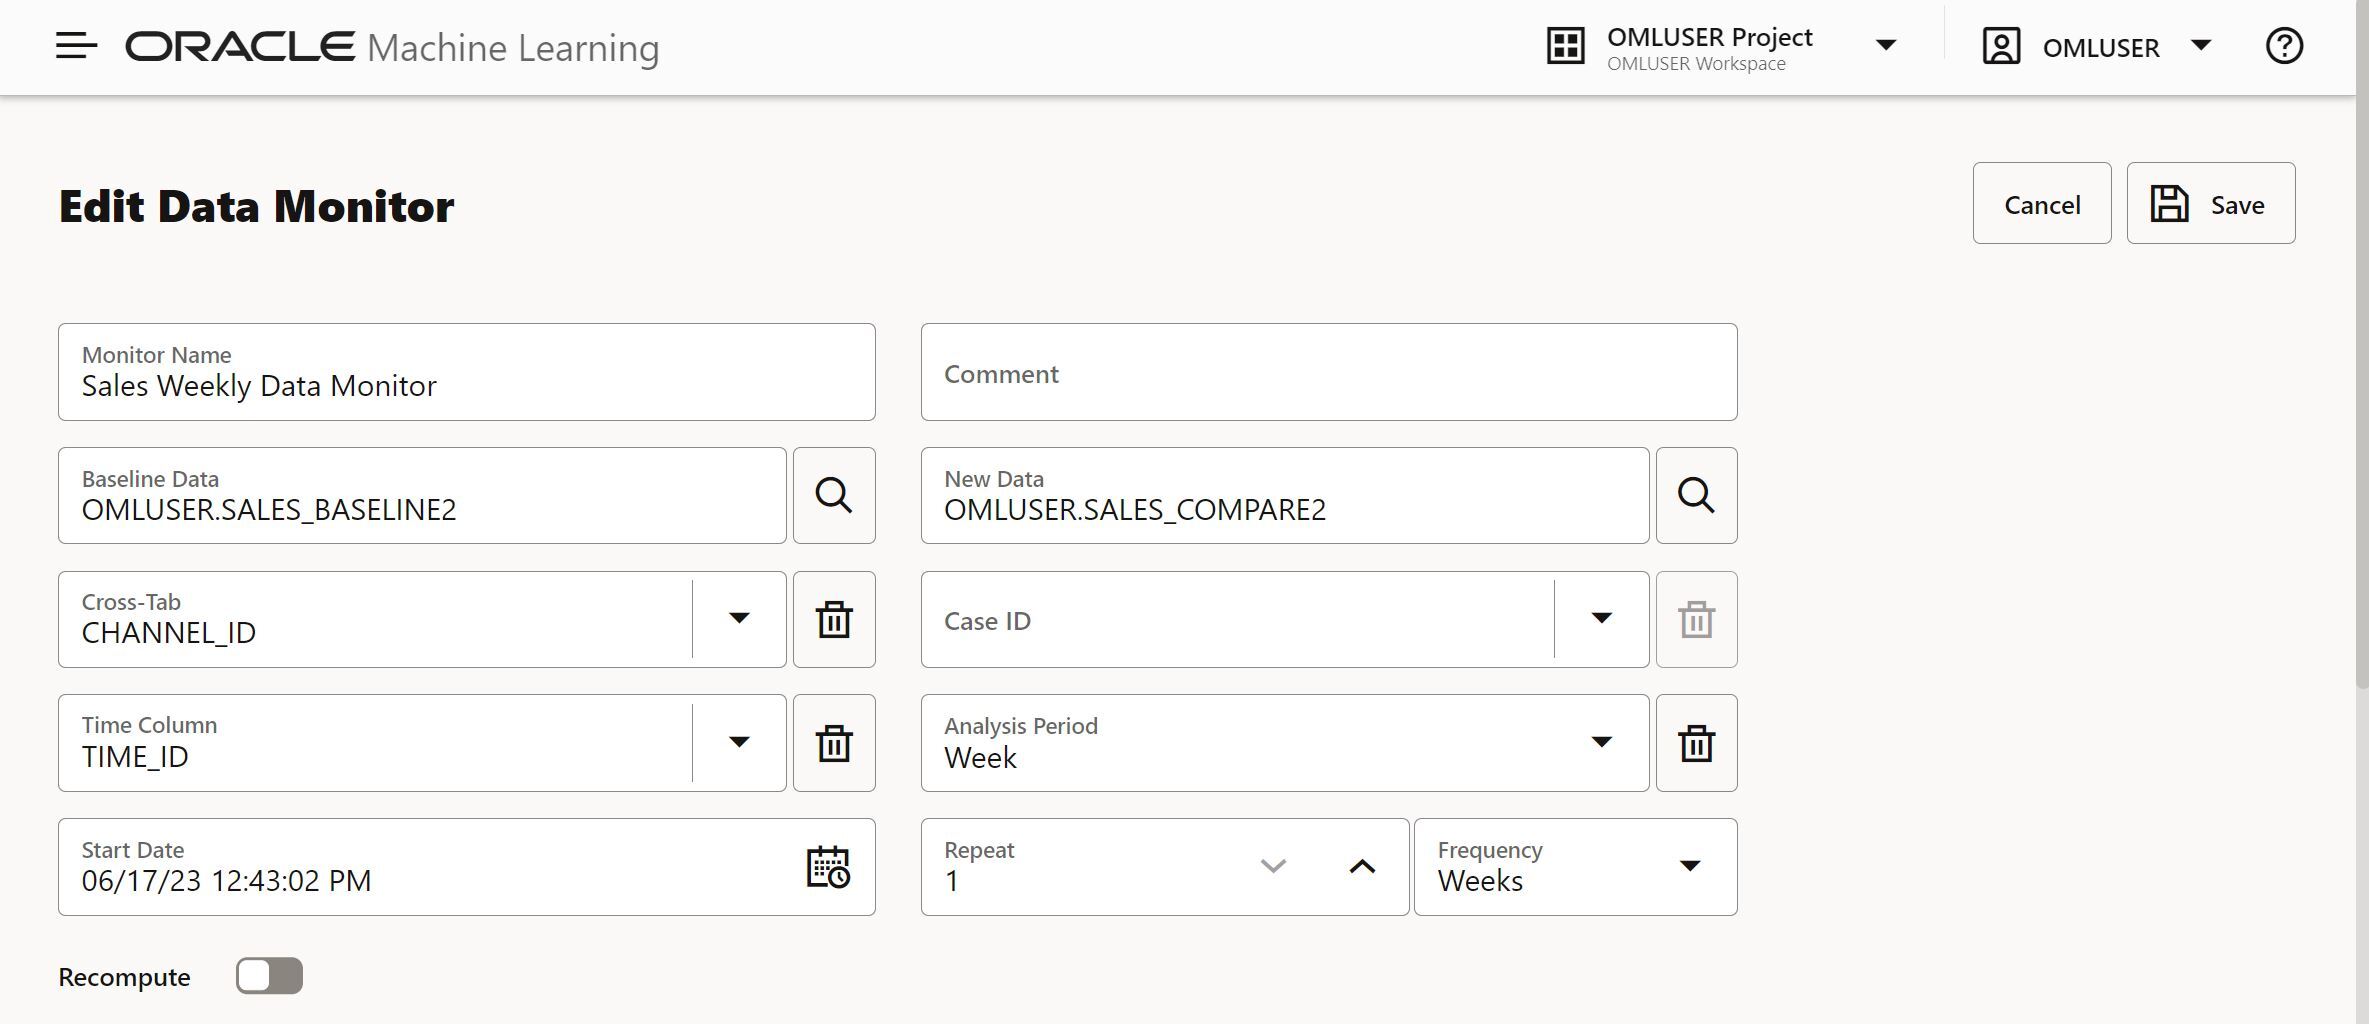2369x1024 pixels.
Task: Click the Baseline Data search icon
Action: click(x=833, y=496)
